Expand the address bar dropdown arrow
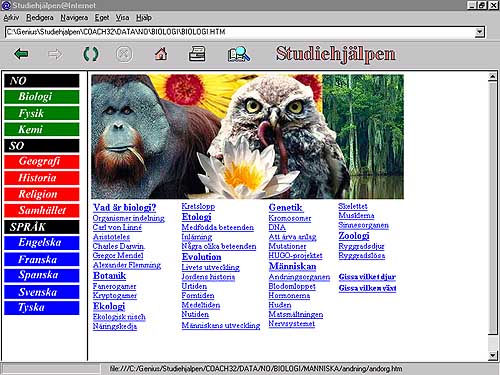This screenshot has width=500, height=375. (x=479, y=32)
